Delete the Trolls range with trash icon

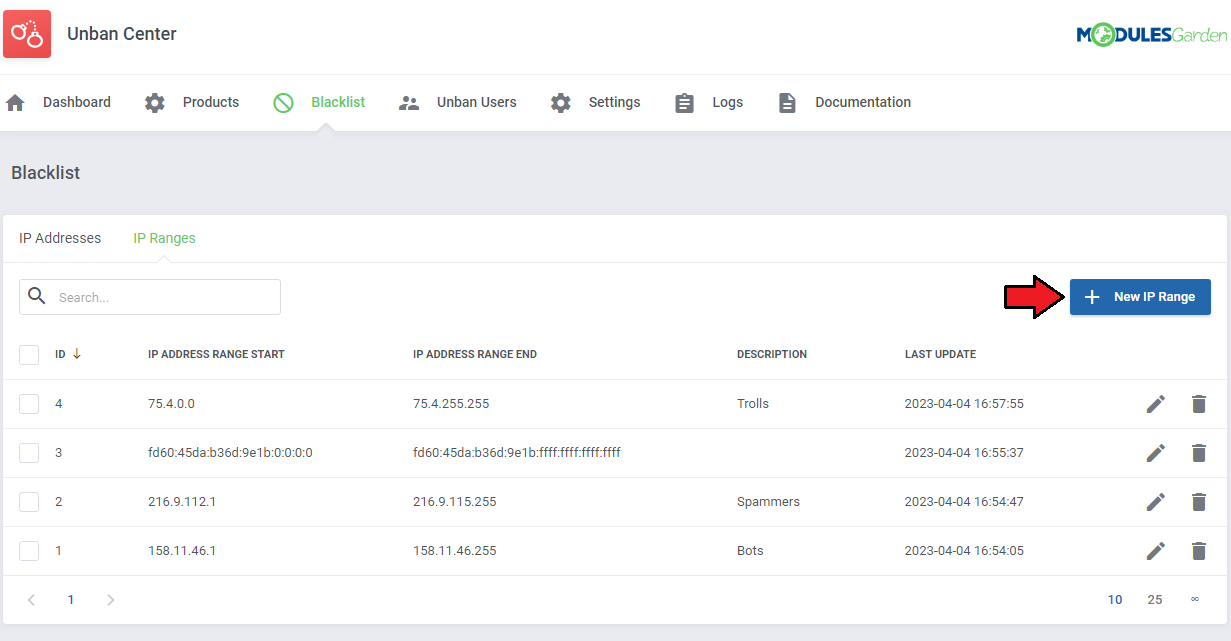pyautogui.click(x=1199, y=404)
